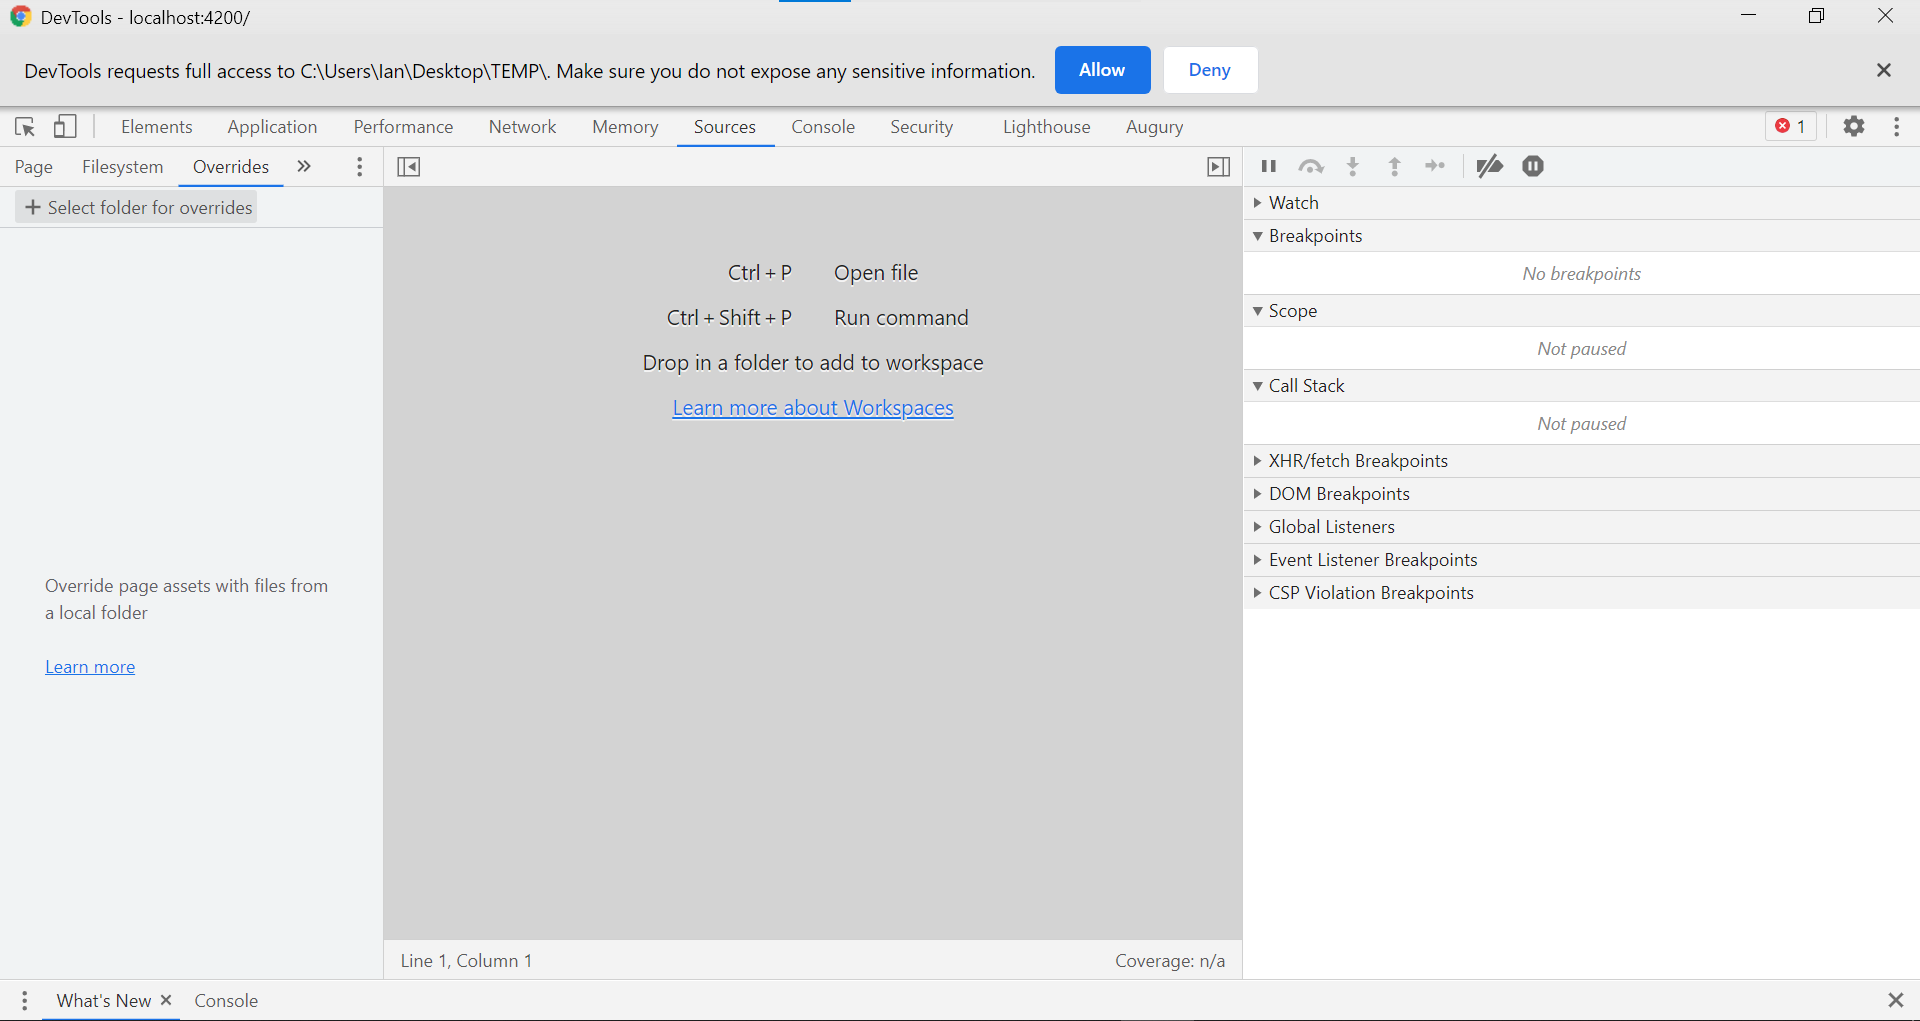
Task: Open DevTools settings gear
Action: [x=1854, y=127]
